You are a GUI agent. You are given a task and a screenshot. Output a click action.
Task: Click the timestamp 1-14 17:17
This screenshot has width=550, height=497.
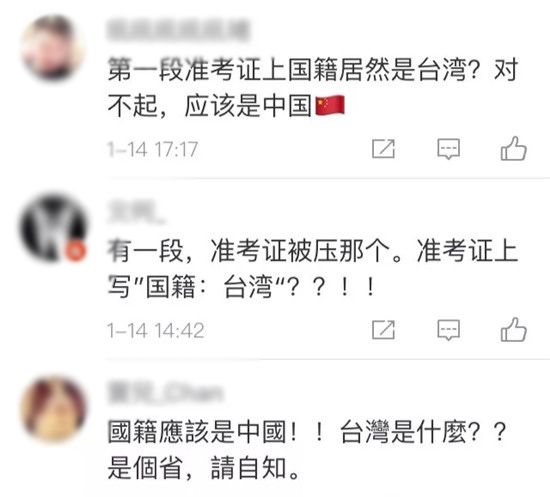tap(153, 149)
